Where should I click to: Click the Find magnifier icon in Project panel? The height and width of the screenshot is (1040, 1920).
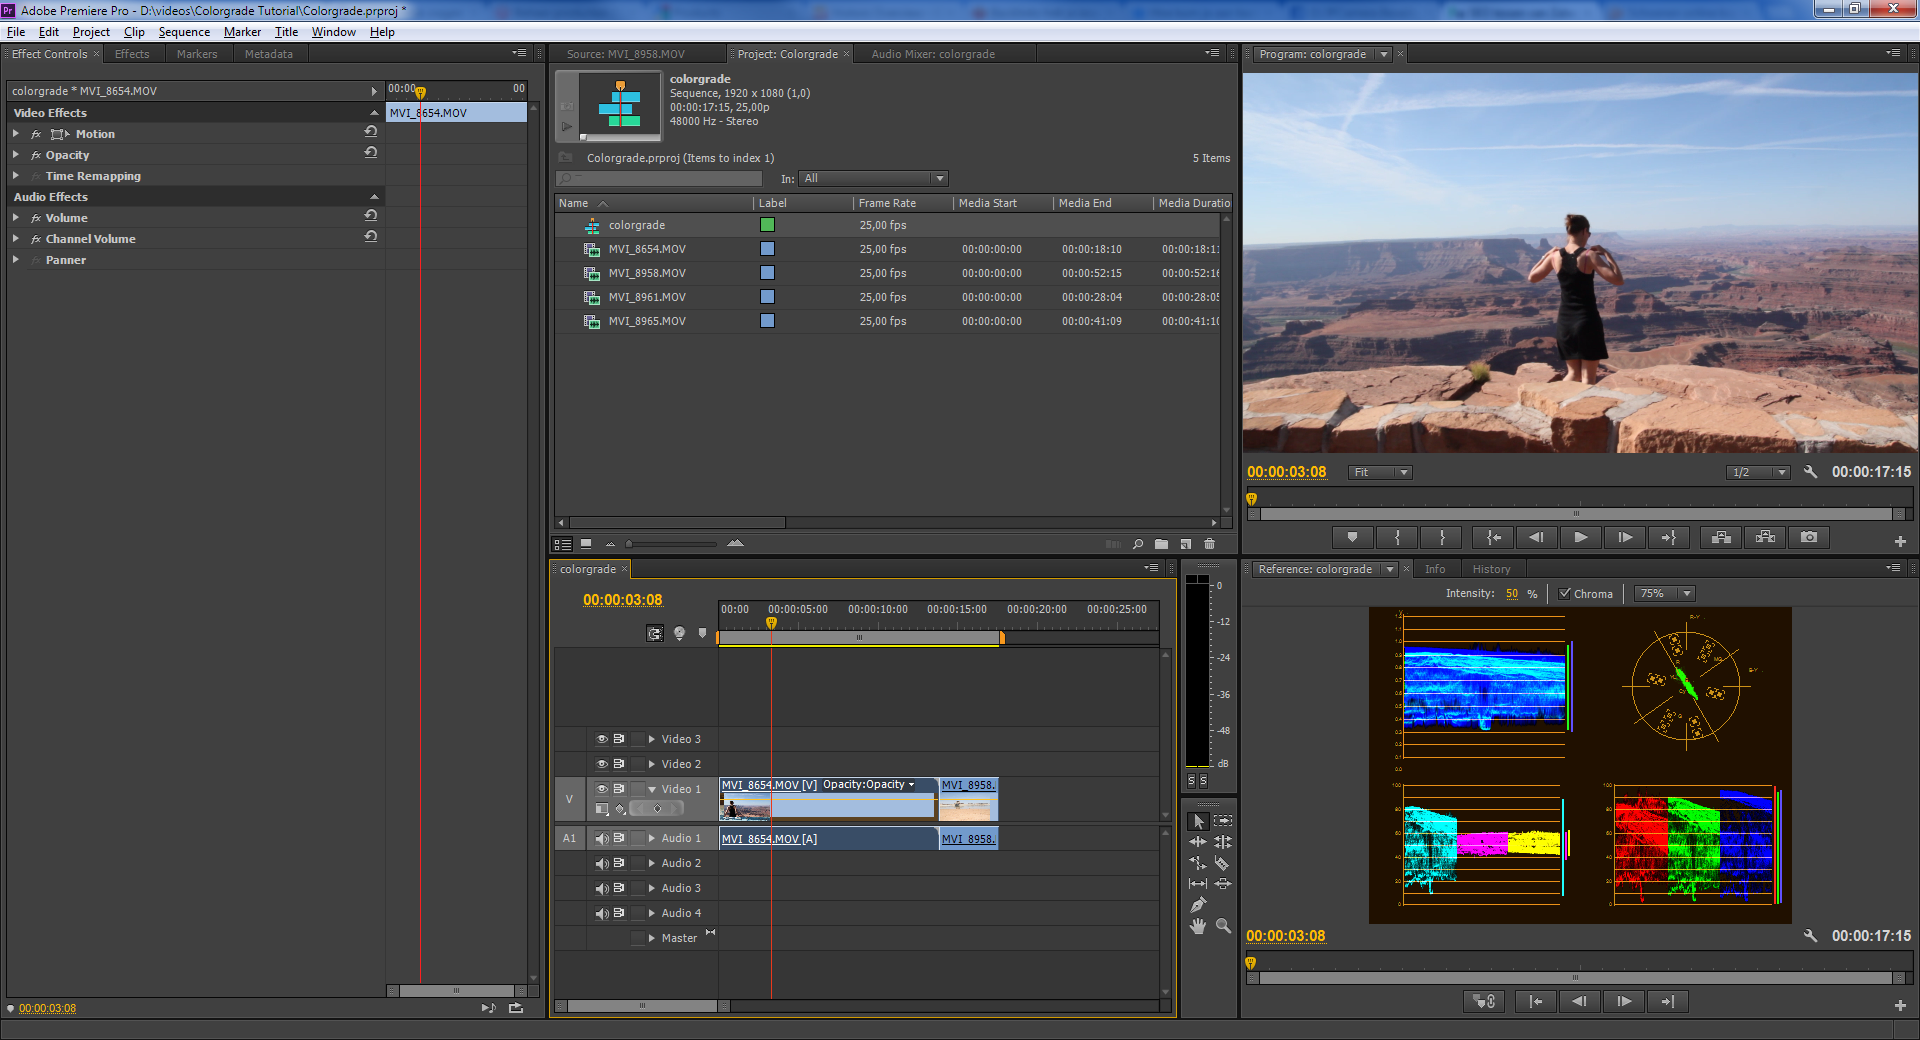point(1137,544)
